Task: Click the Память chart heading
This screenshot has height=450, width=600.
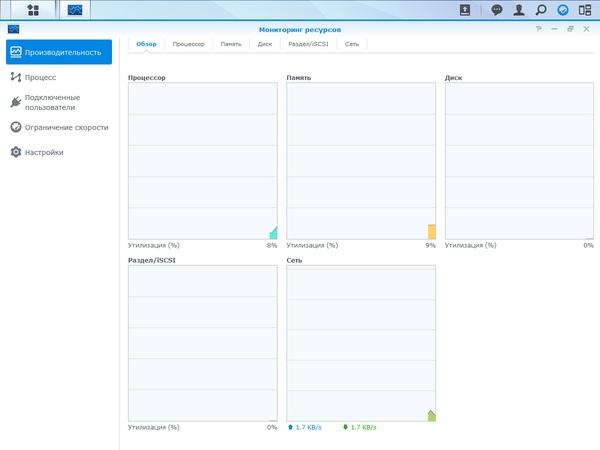Action: pos(299,78)
